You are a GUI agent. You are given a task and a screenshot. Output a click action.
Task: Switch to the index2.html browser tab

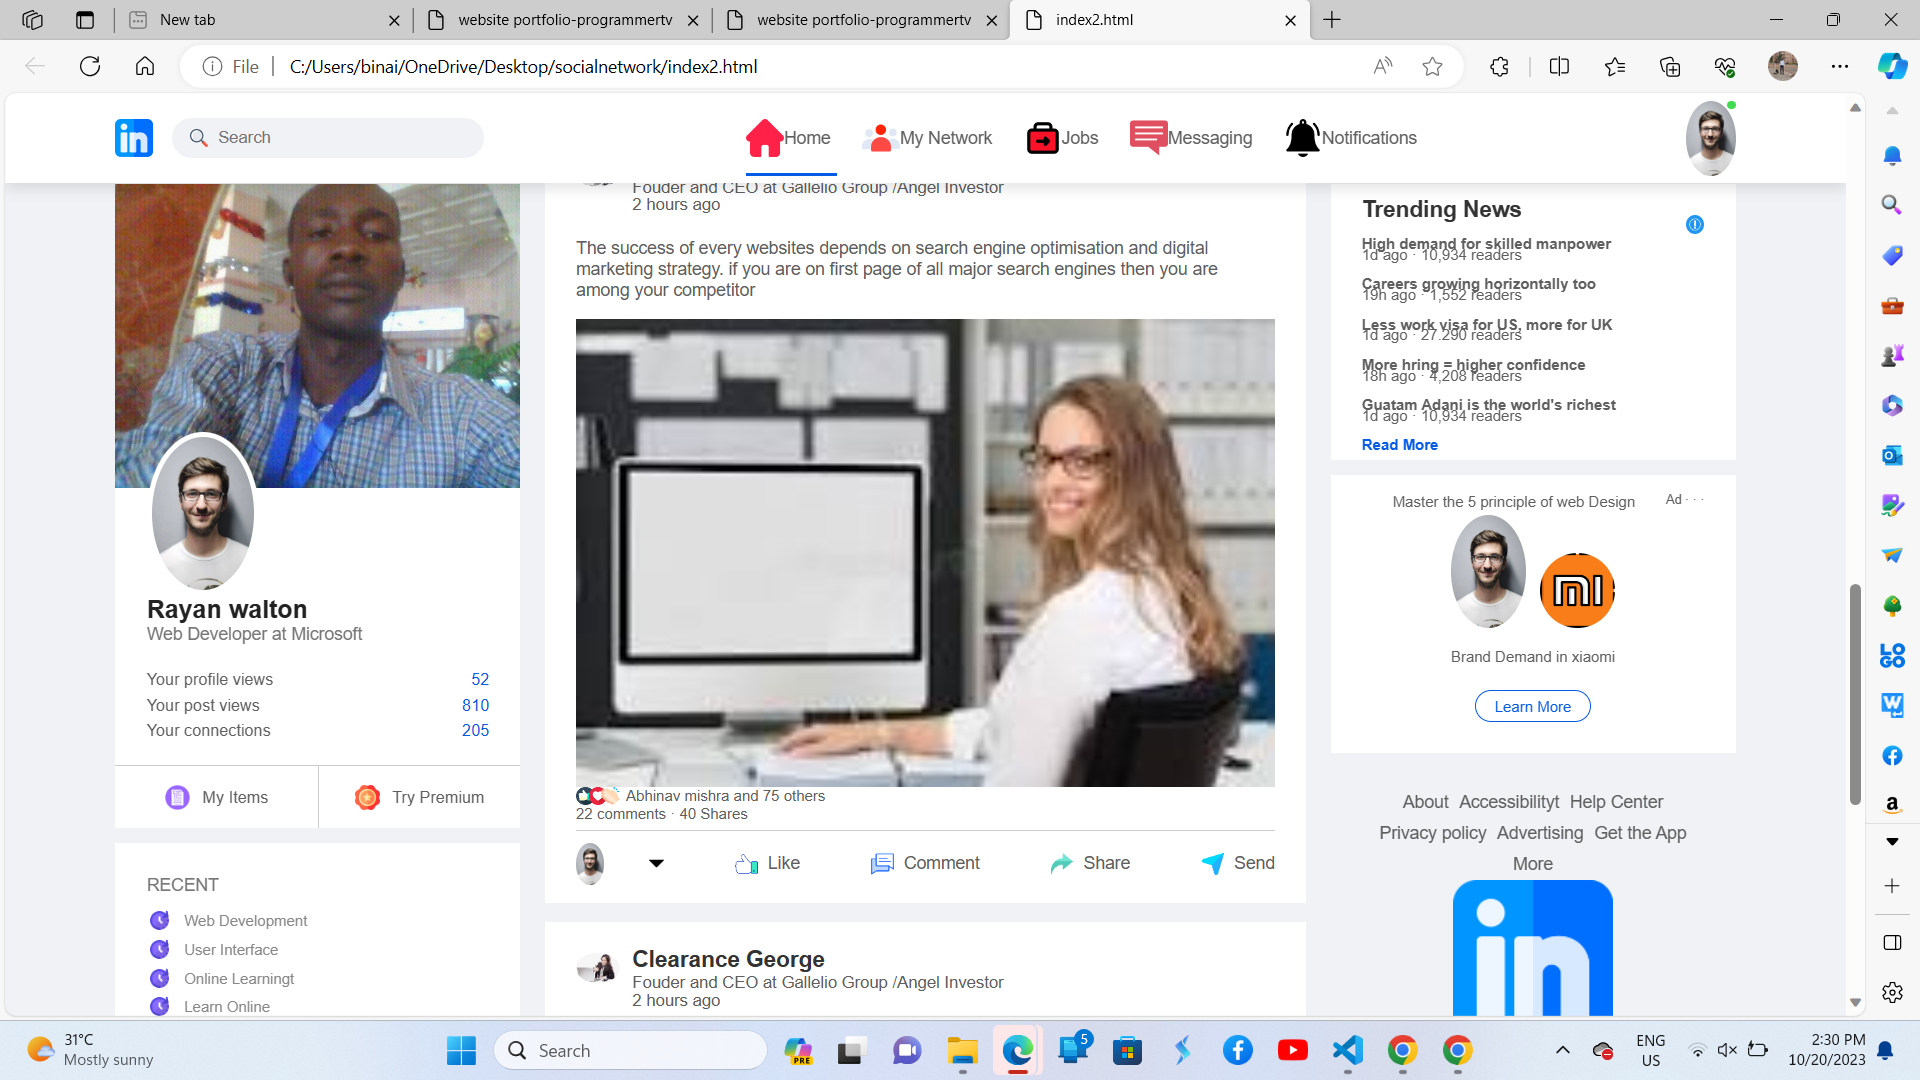(x=1160, y=20)
